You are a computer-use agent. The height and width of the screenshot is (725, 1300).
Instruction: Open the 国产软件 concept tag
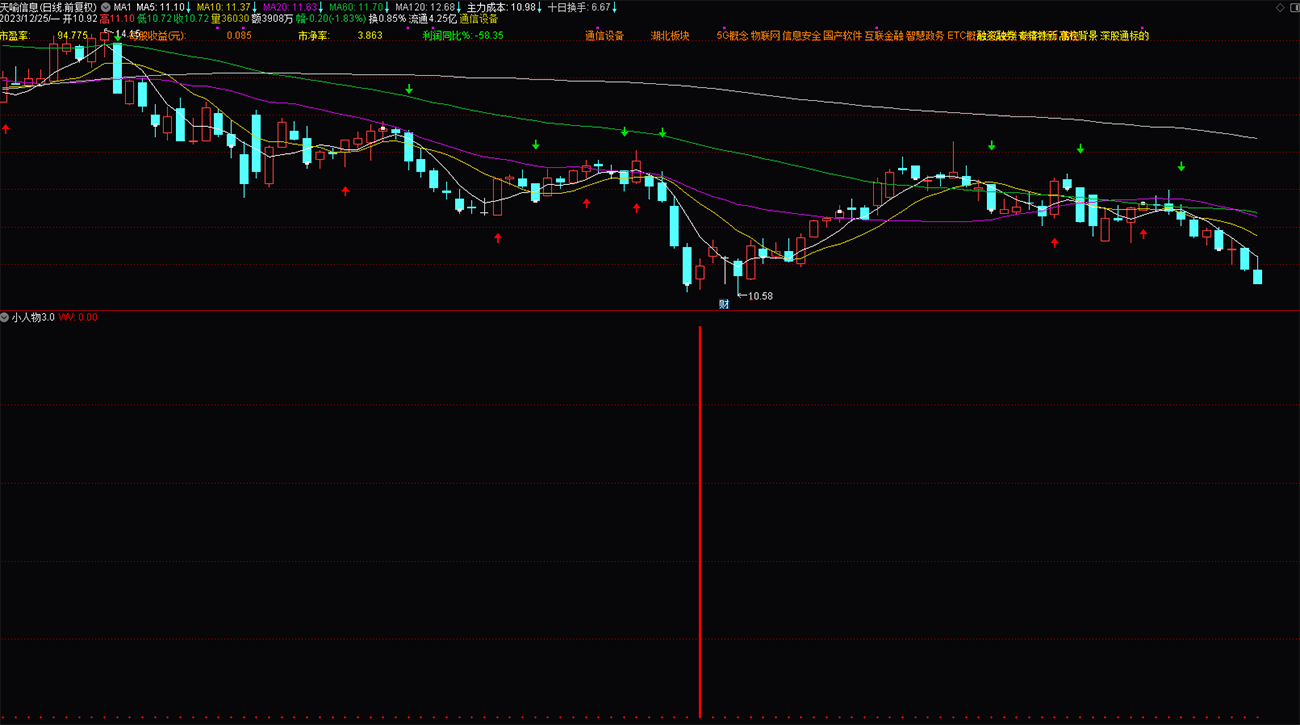(x=842, y=35)
